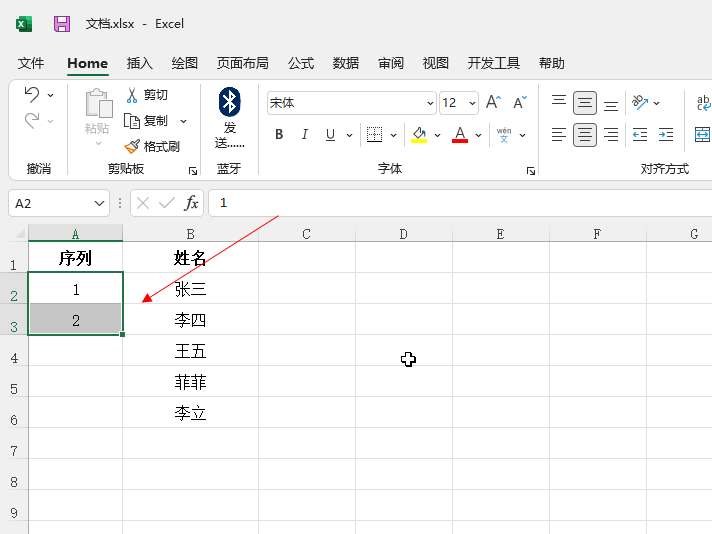Increase font size with large A icon
Screen dimensions: 712x534
pos(493,103)
